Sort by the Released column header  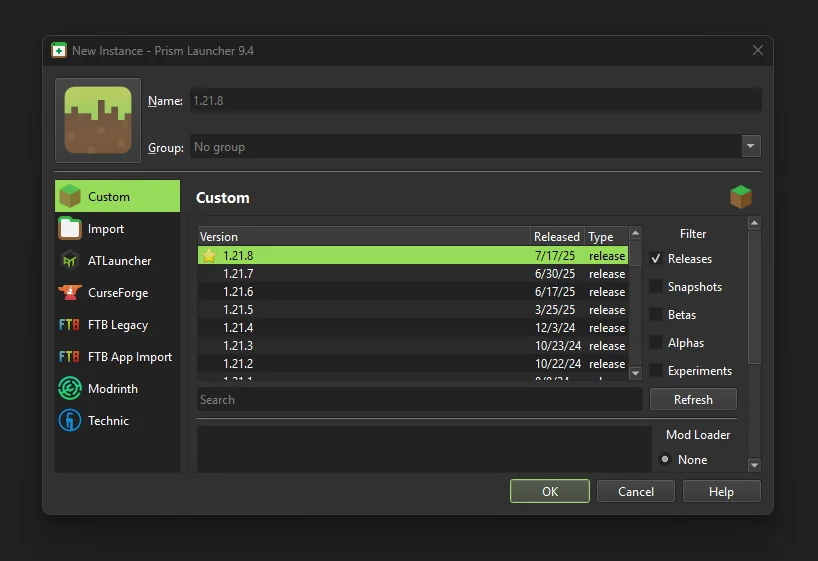pyautogui.click(x=557, y=236)
